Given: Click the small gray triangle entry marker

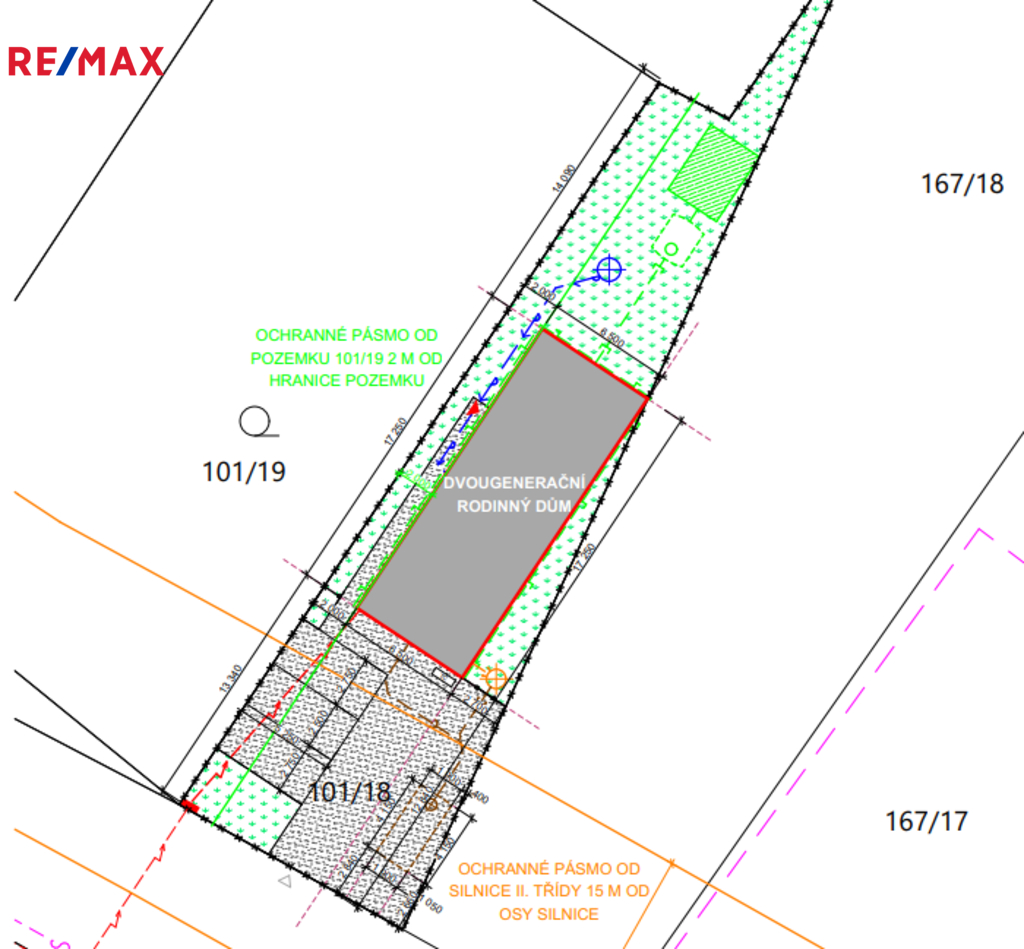Looking at the screenshot, I should click(x=285, y=881).
